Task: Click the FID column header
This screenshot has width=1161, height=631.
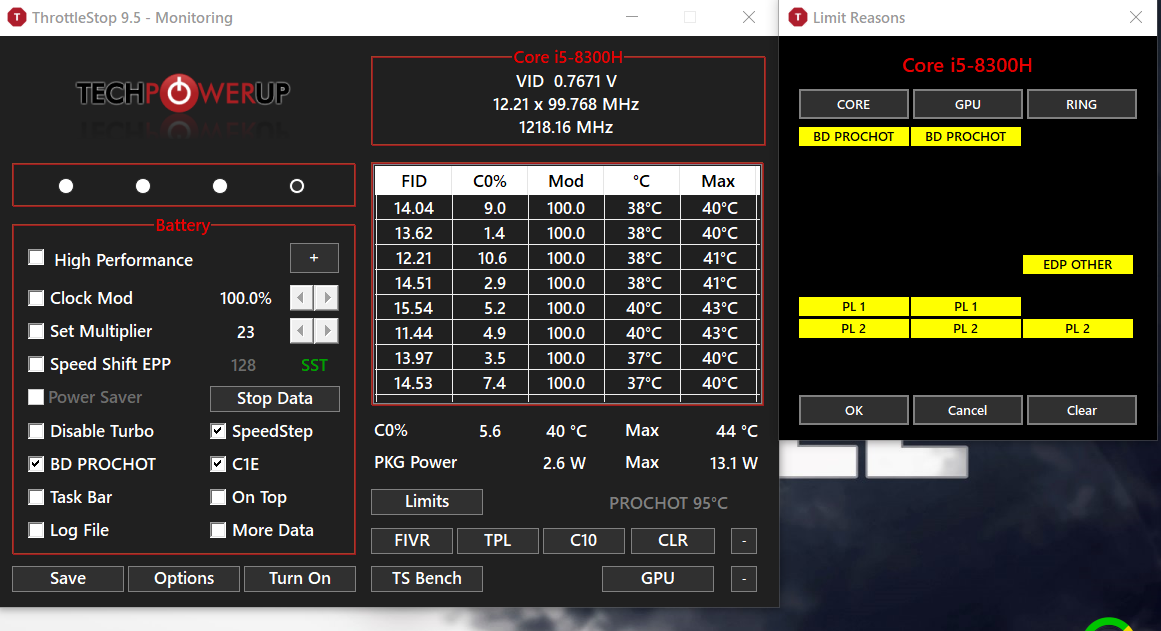Action: coord(414,181)
